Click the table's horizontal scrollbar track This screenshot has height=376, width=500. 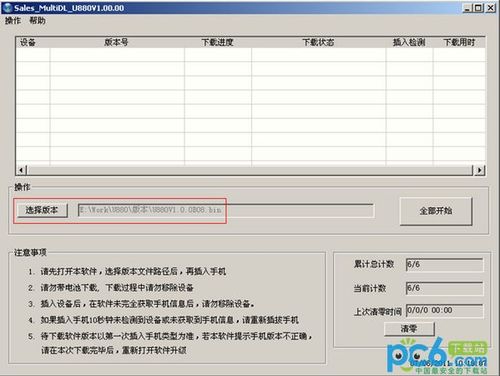[250, 170]
